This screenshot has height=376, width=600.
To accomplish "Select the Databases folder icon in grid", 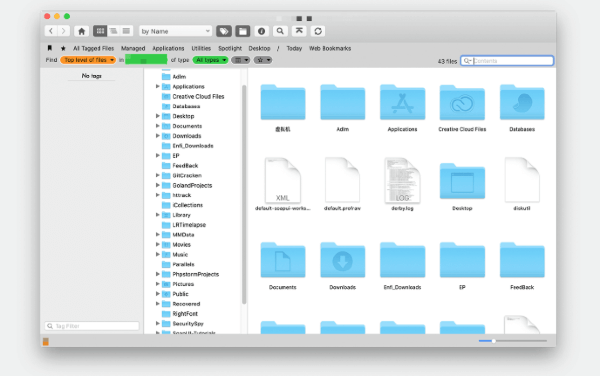I will pos(522,103).
